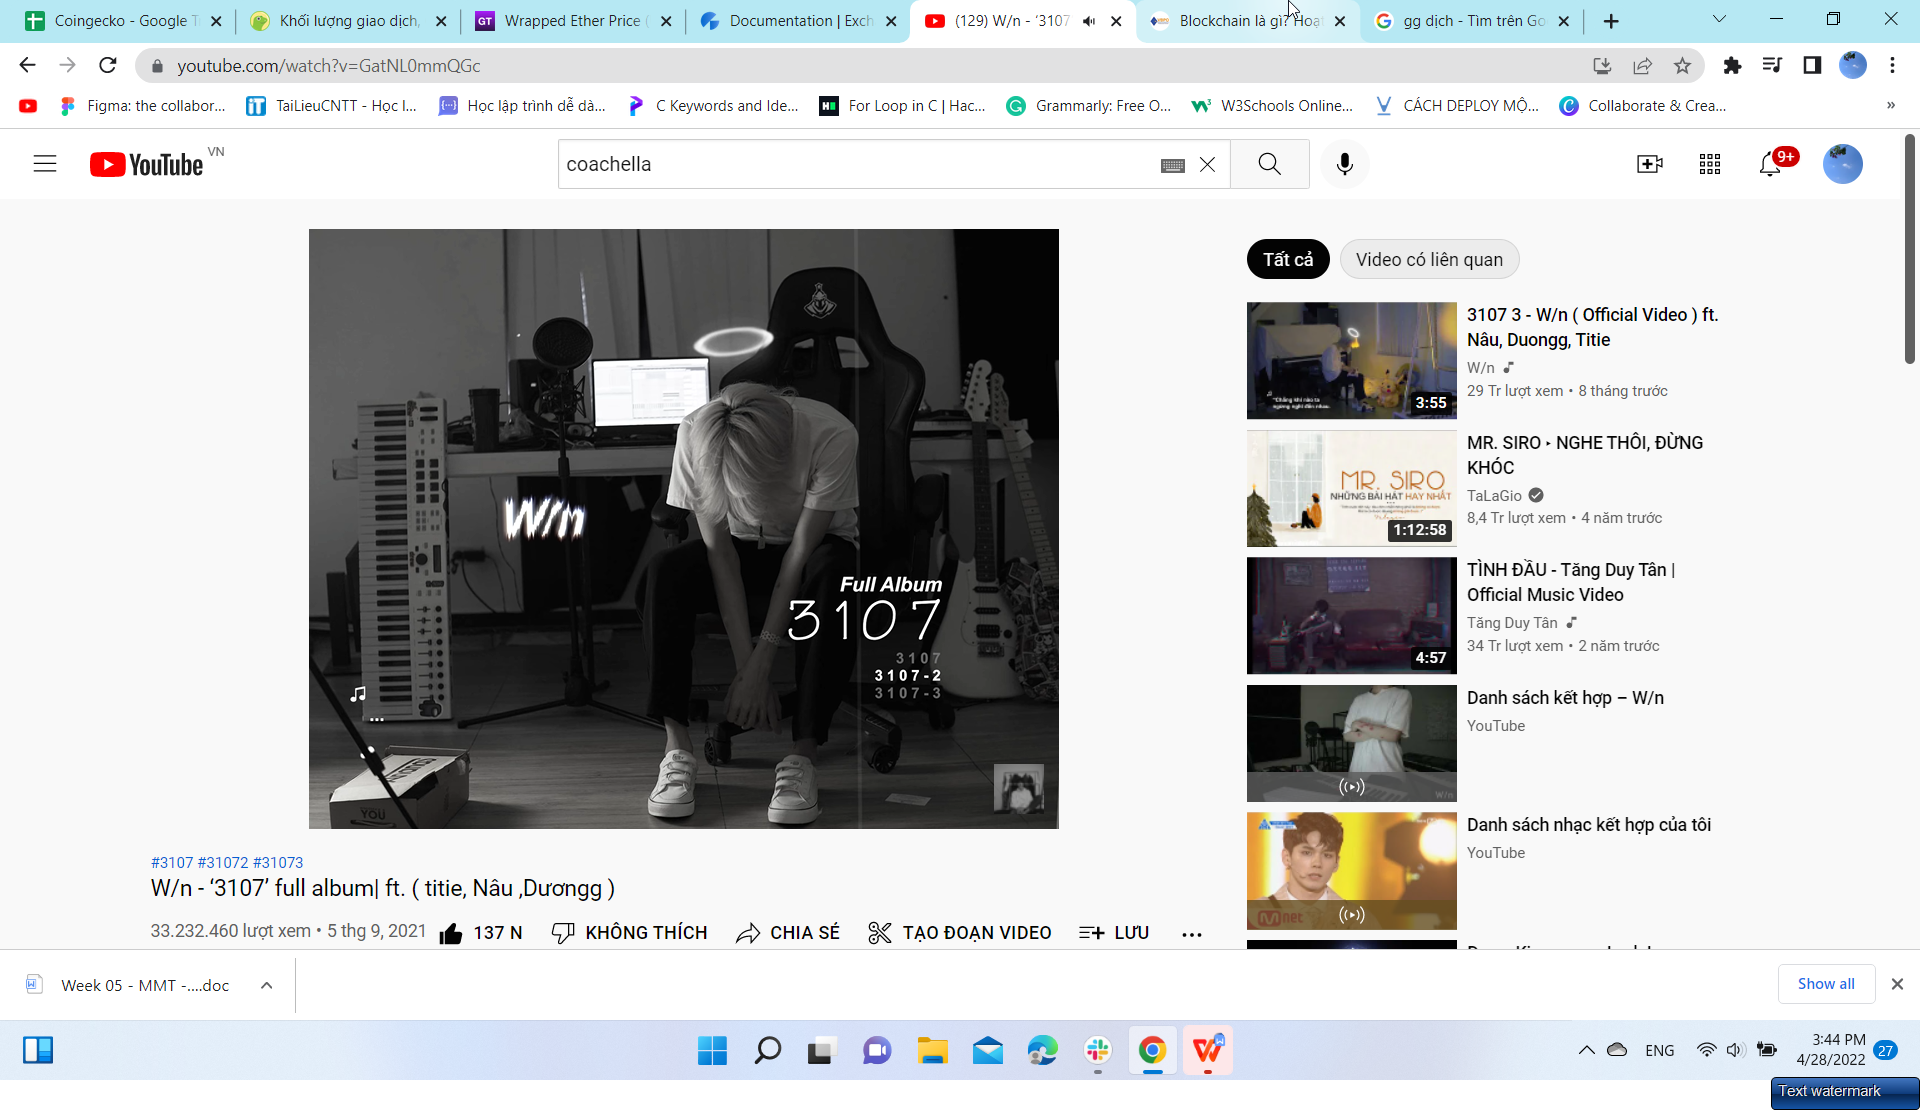The width and height of the screenshot is (1920, 1110).
Task: Click the create video camera icon
Action: coord(1649,164)
